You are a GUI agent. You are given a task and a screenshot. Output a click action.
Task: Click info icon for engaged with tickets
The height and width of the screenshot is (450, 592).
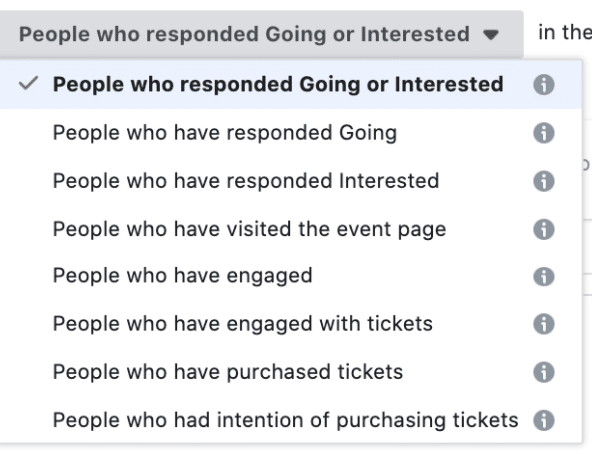coord(544,324)
